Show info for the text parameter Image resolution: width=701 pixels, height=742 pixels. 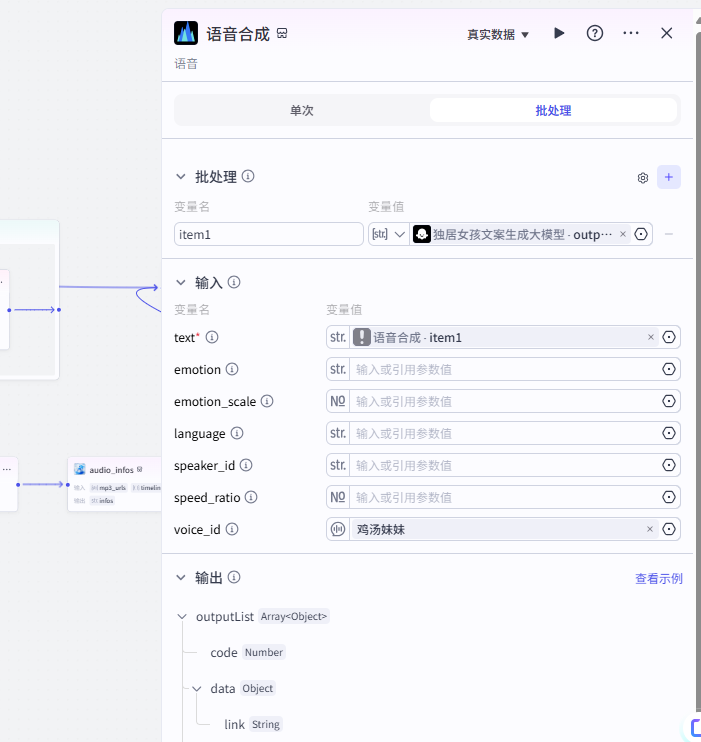click(x=212, y=337)
